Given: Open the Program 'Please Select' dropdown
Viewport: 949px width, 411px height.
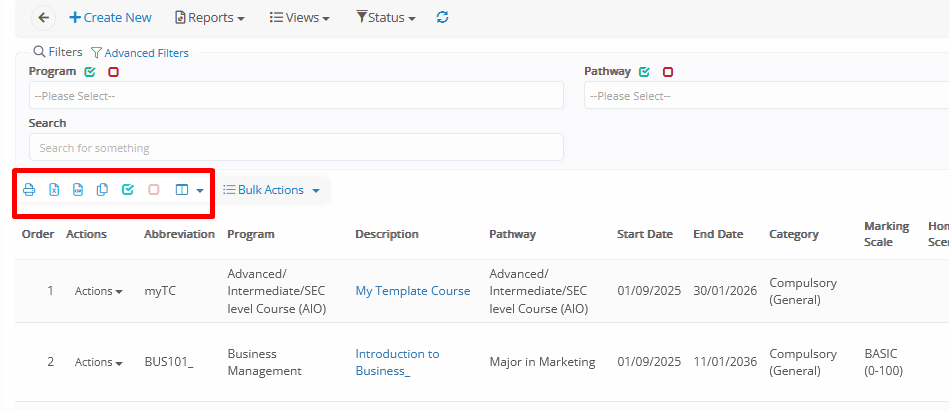Looking at the screenshot, I should (296, 96).
